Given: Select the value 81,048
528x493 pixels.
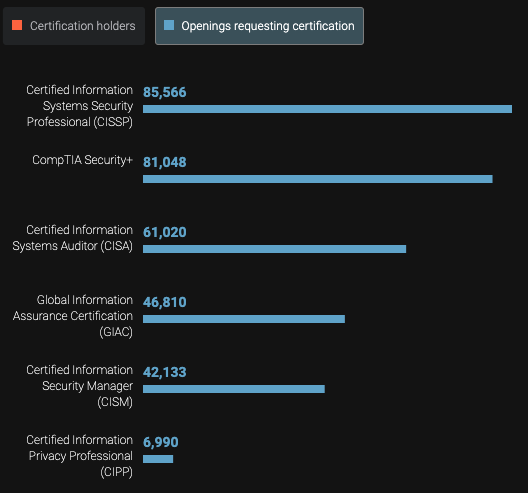Looking at the screenshot, I should point(165,162).
